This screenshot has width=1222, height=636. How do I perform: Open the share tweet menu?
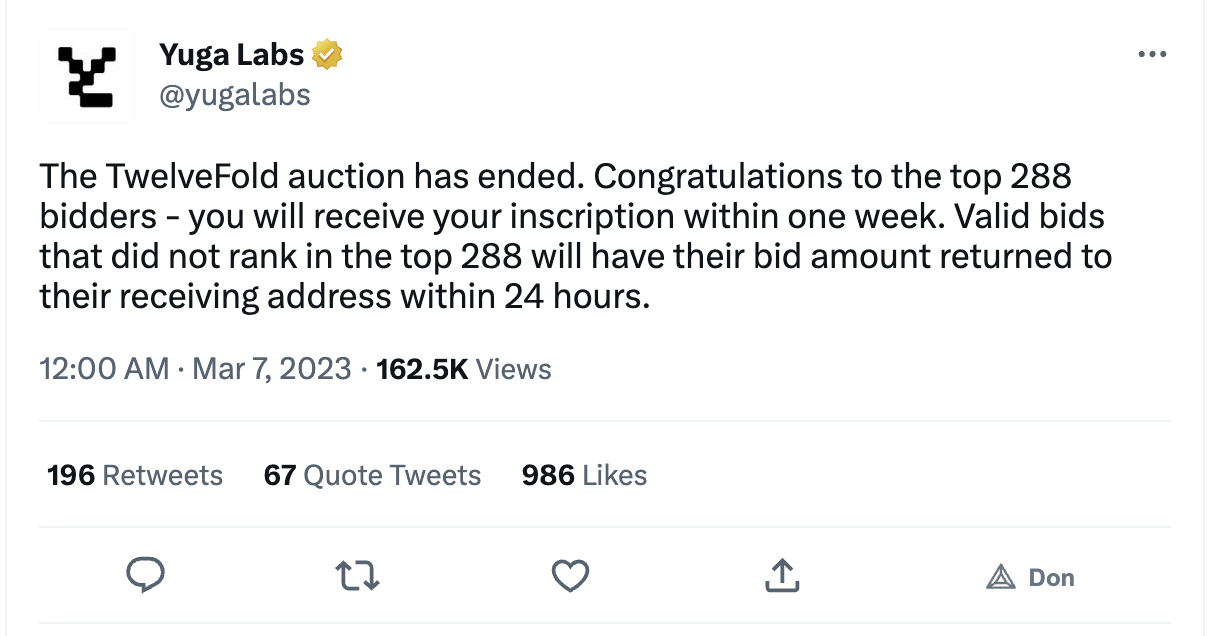(x=782, y=575)
